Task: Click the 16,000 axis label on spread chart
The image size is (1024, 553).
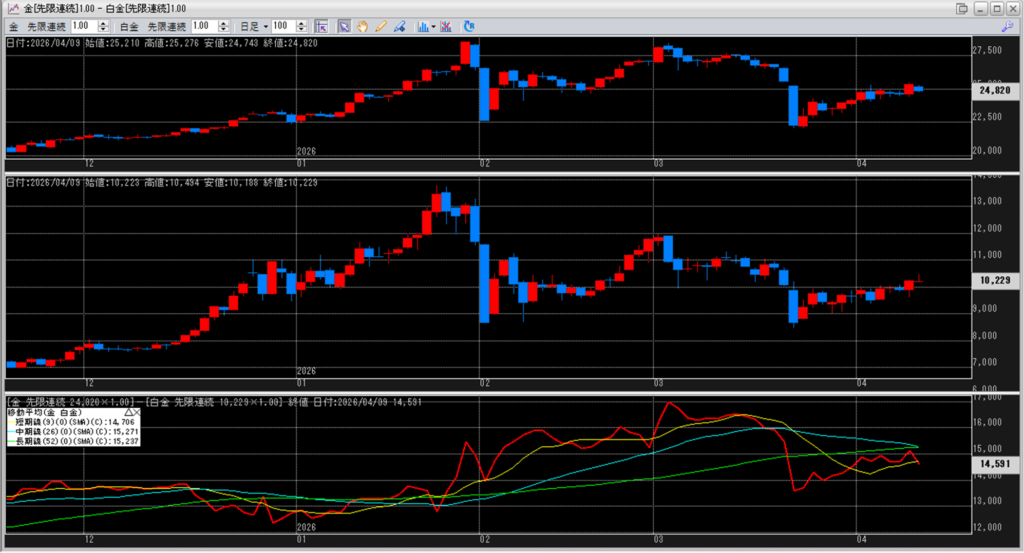Action: click(987, 422)
